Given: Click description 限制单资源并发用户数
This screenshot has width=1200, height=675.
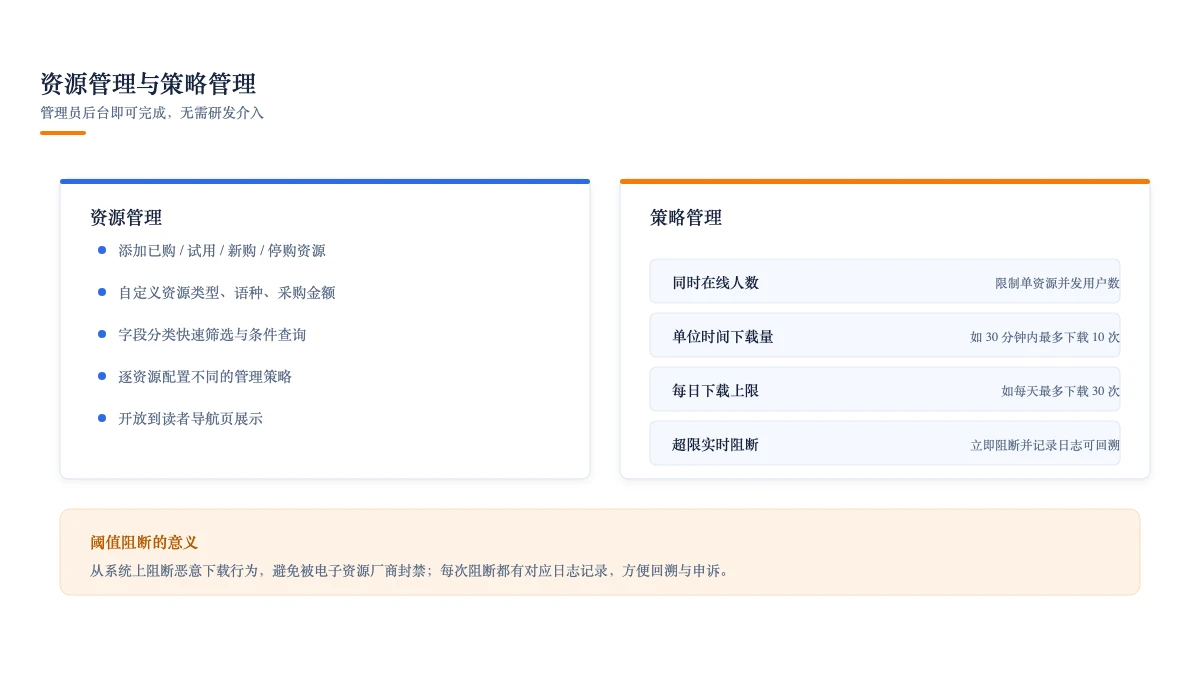Looking at the screenshot, I should tap(1057, 284).
